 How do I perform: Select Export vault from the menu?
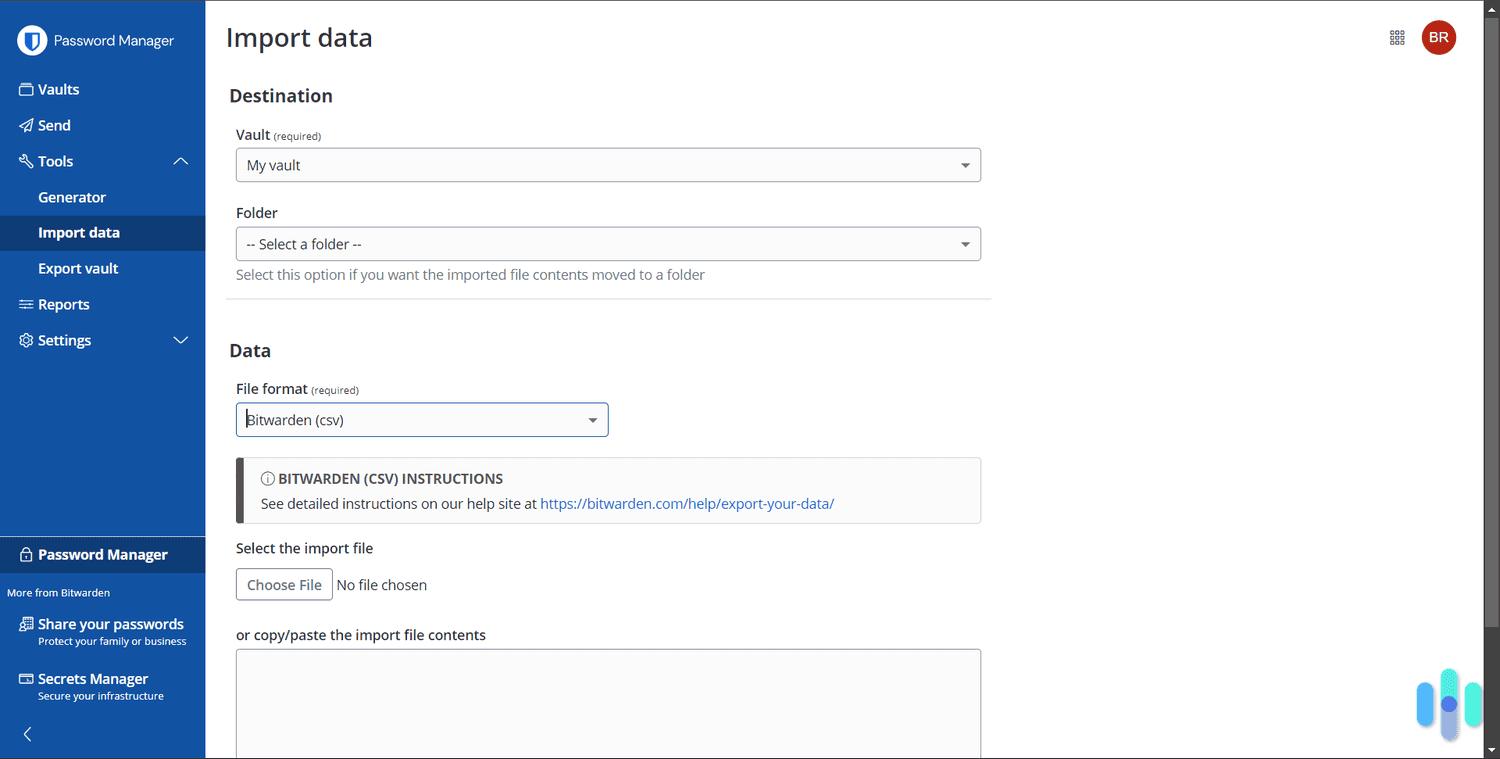(x=80, y=268)
